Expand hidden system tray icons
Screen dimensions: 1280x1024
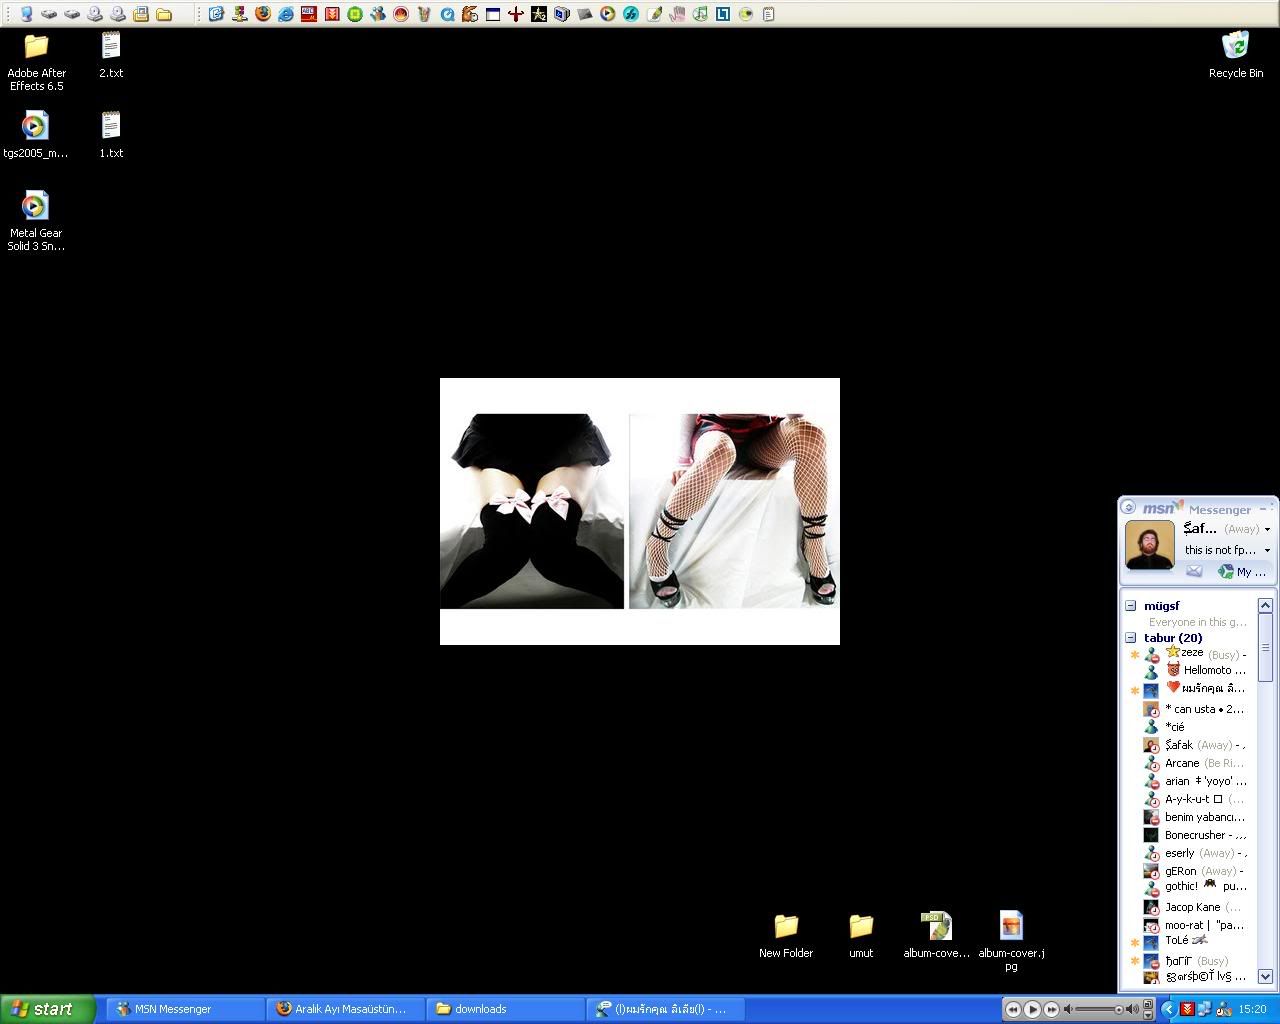point(1167,1009)
